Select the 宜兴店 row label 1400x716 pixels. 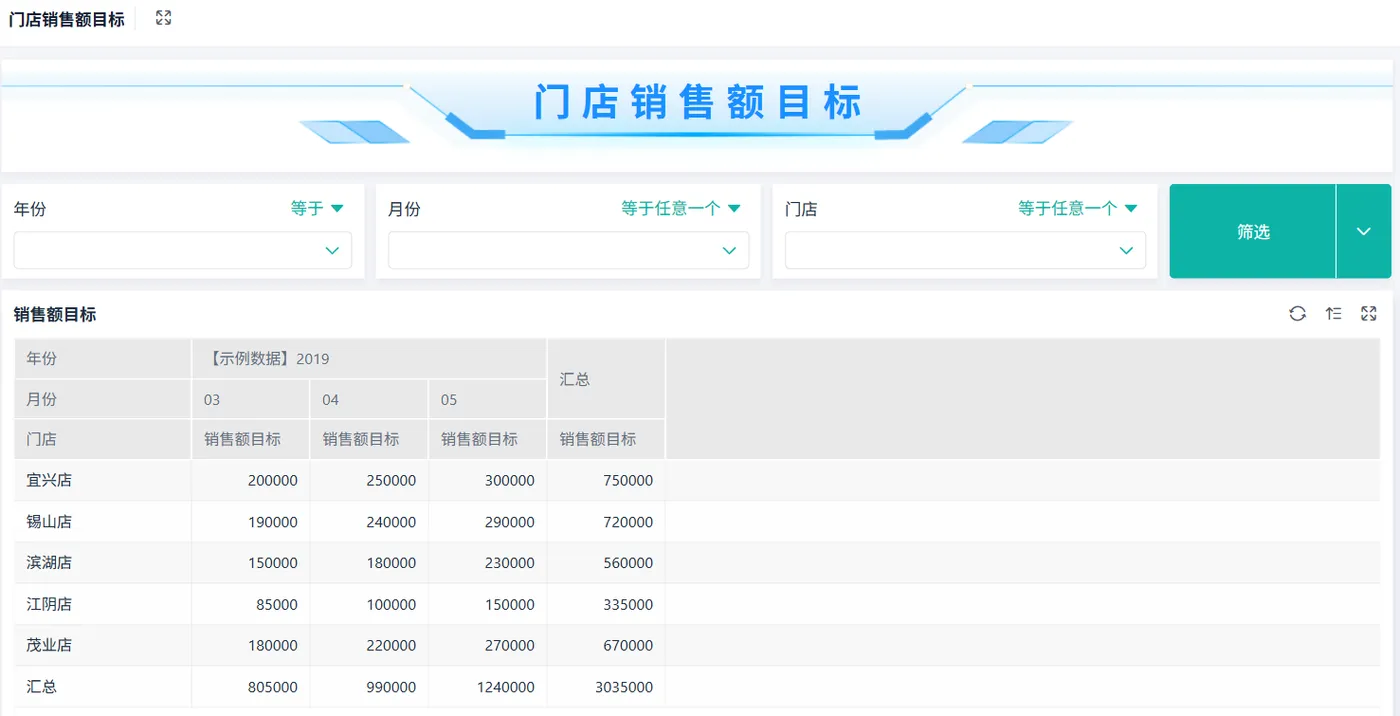point(49,480)
